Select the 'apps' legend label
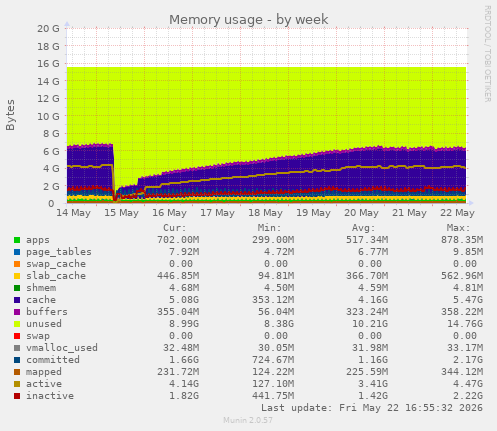Viewport: 497px width, 431px height. click(x=38, y=240)
